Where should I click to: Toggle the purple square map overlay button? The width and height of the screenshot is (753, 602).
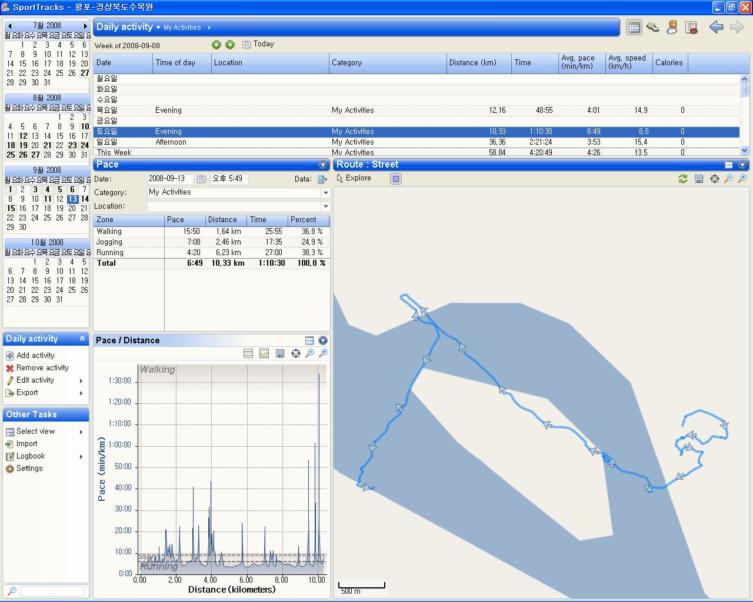(x=396, y=179)
